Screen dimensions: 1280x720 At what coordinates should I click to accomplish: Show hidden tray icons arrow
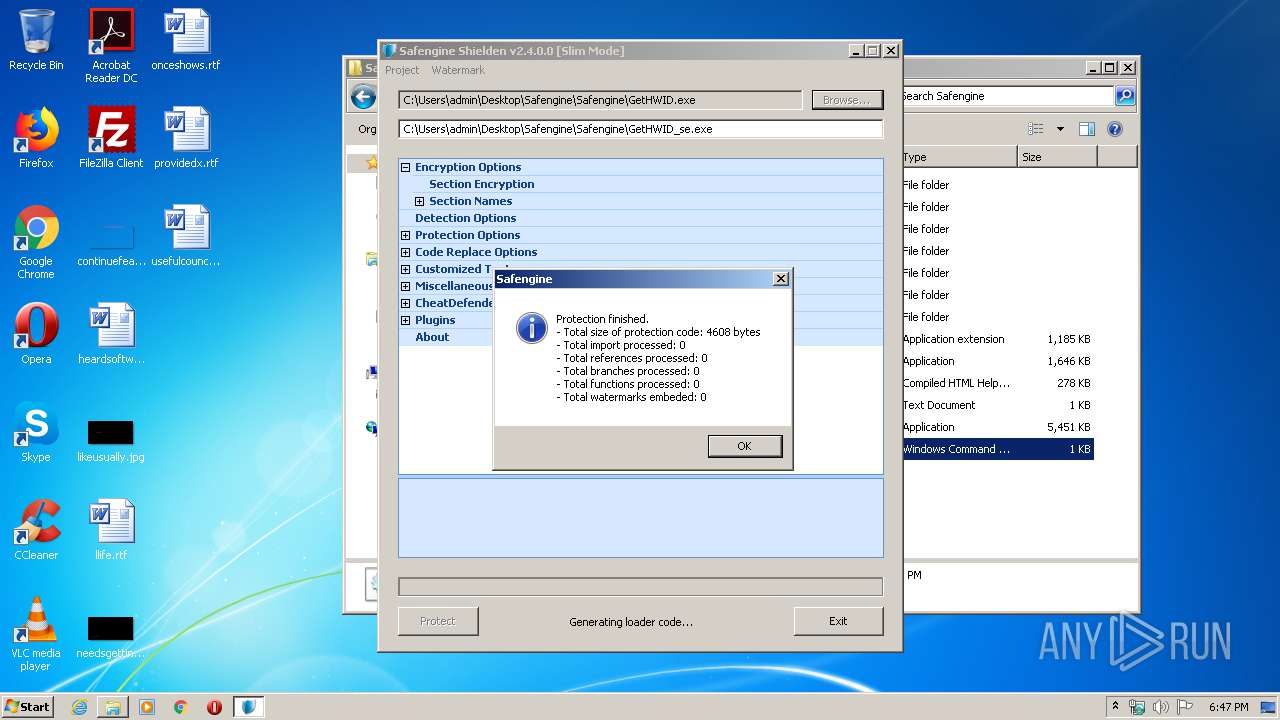[x=1116, y=706]
